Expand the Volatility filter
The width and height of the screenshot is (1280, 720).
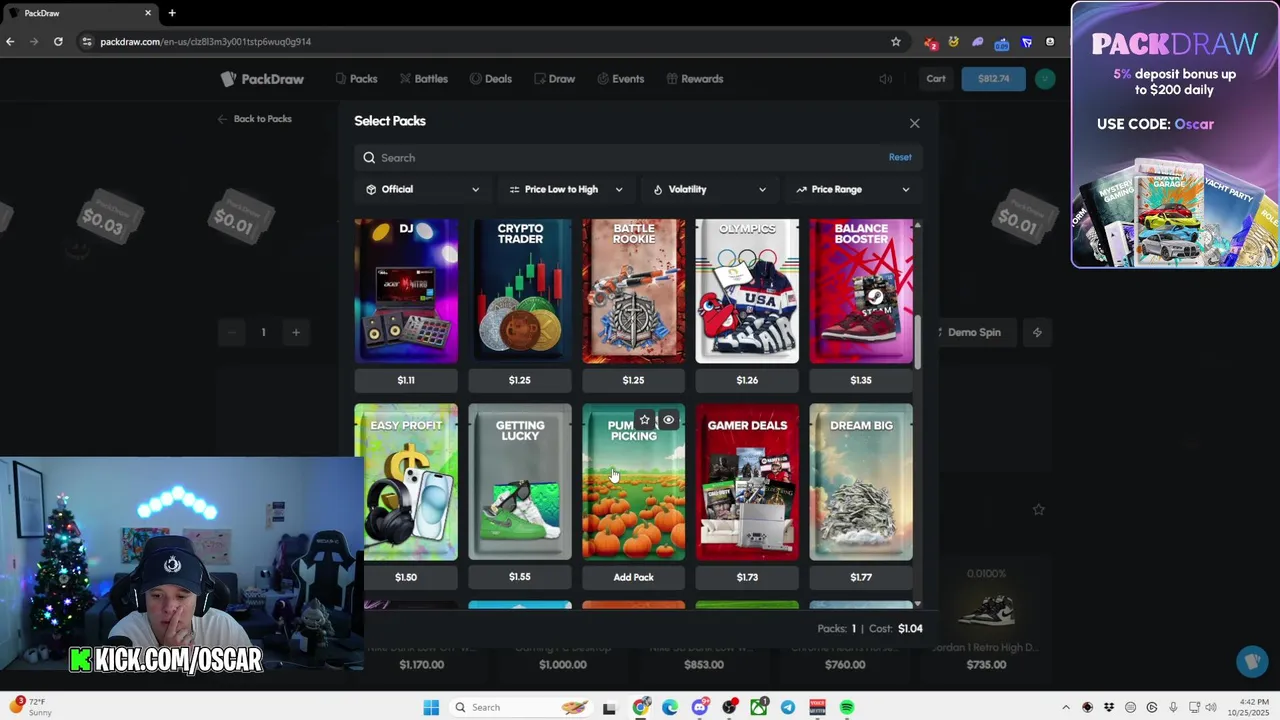tap(710, 189)
